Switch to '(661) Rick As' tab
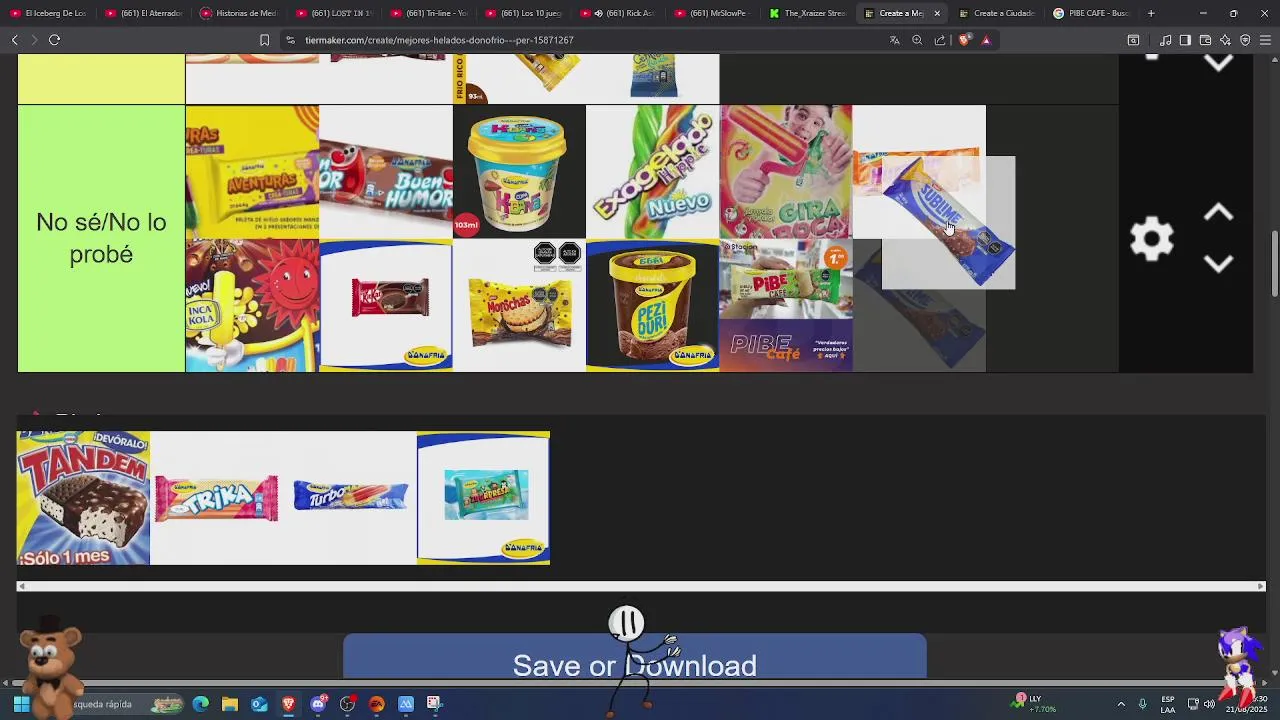The width and height of the screenshot is (1280, 720). pos(618,13)
